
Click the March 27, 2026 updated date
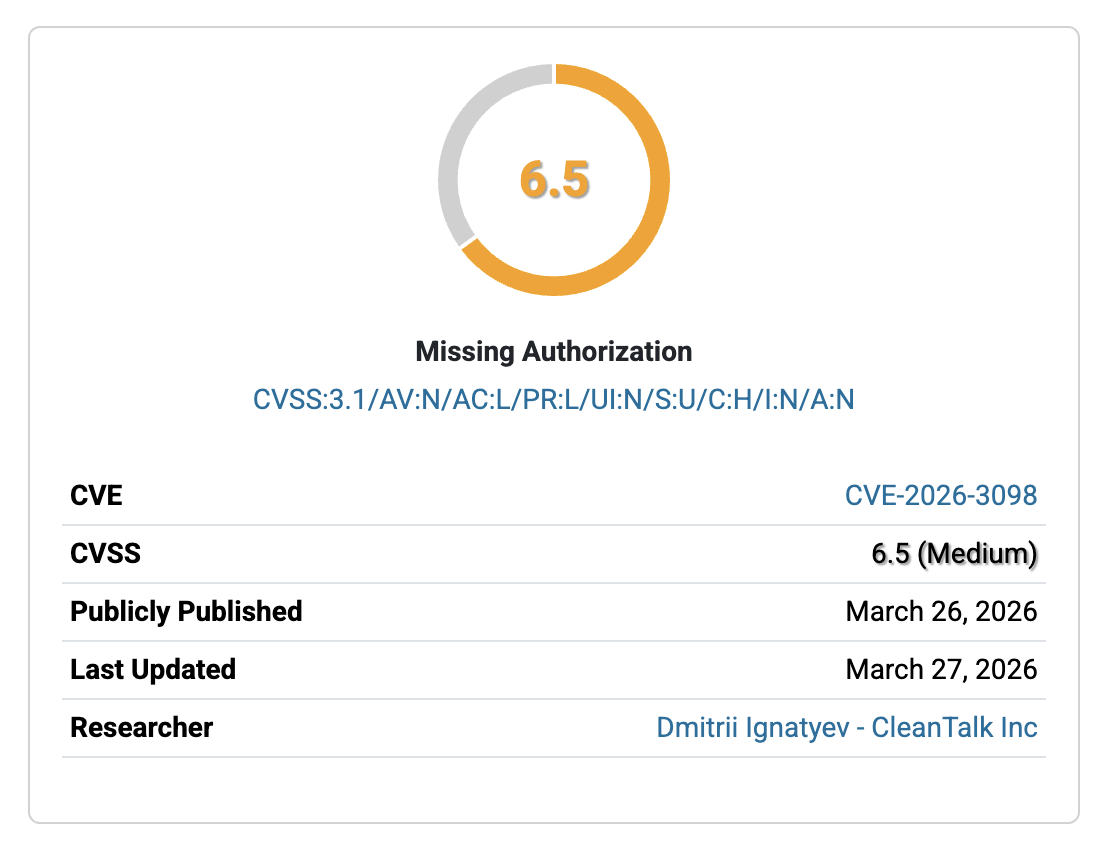point(940,669)
